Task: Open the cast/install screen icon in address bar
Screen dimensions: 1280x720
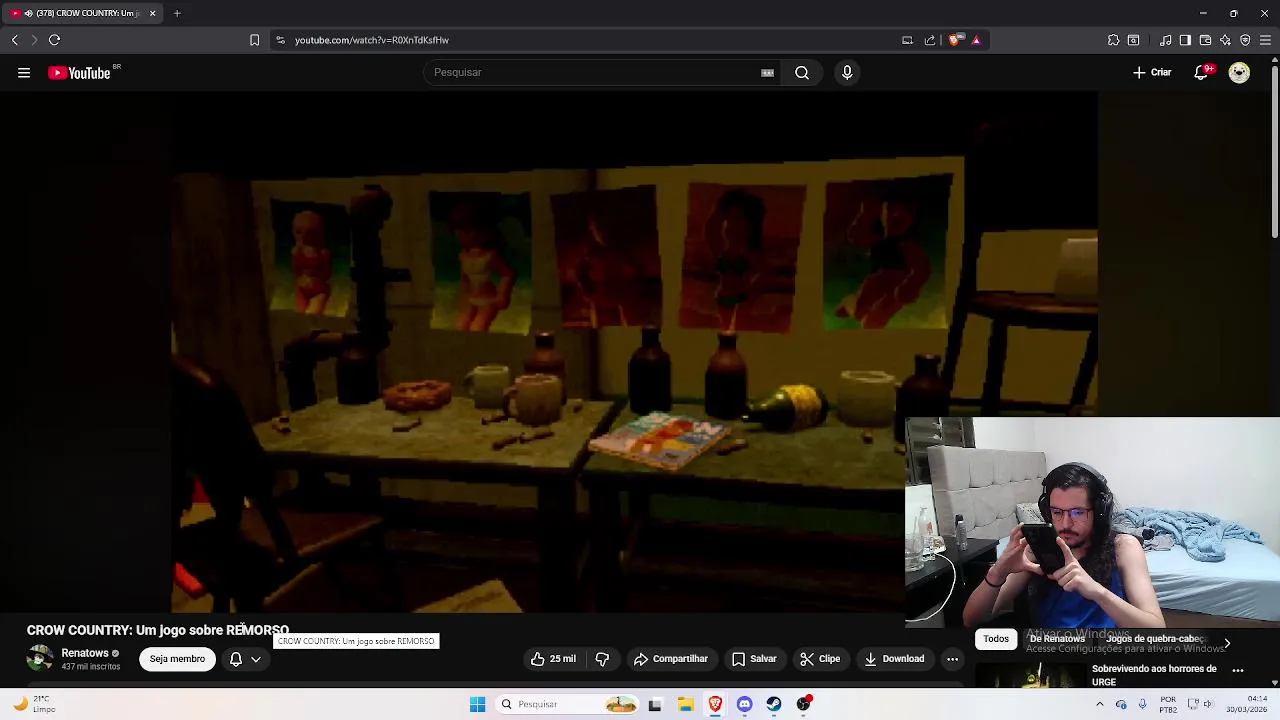Action: (x=907, y=40)
